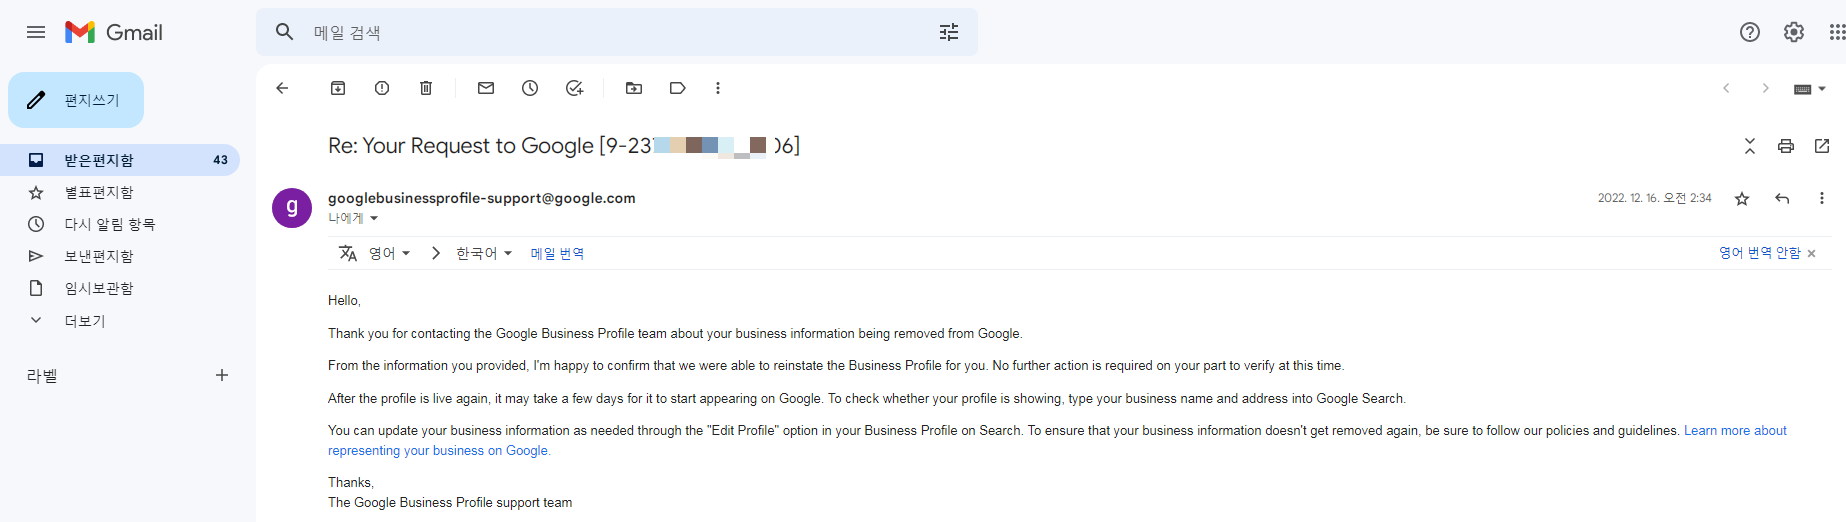Open the 받은편지함 inbox folder
1846x522 pixels.
tap(98, 160)
